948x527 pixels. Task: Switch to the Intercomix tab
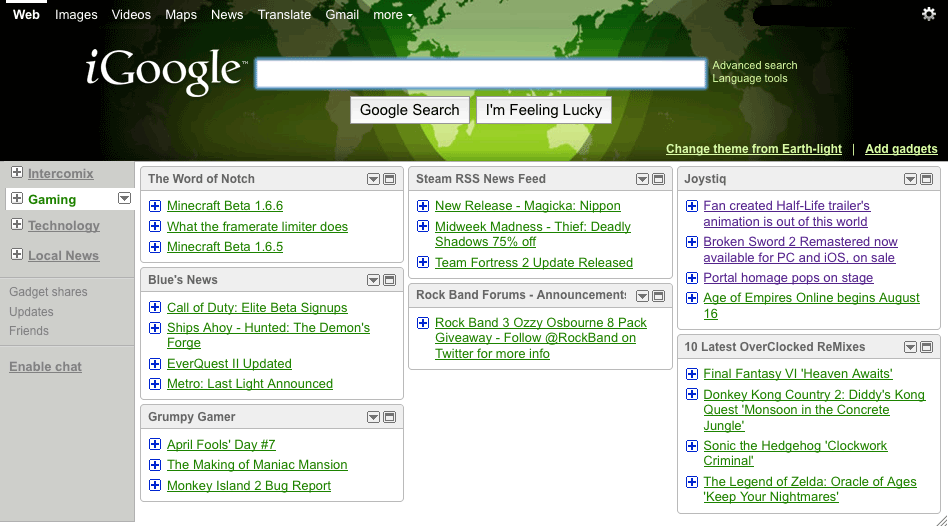(60, 173)
